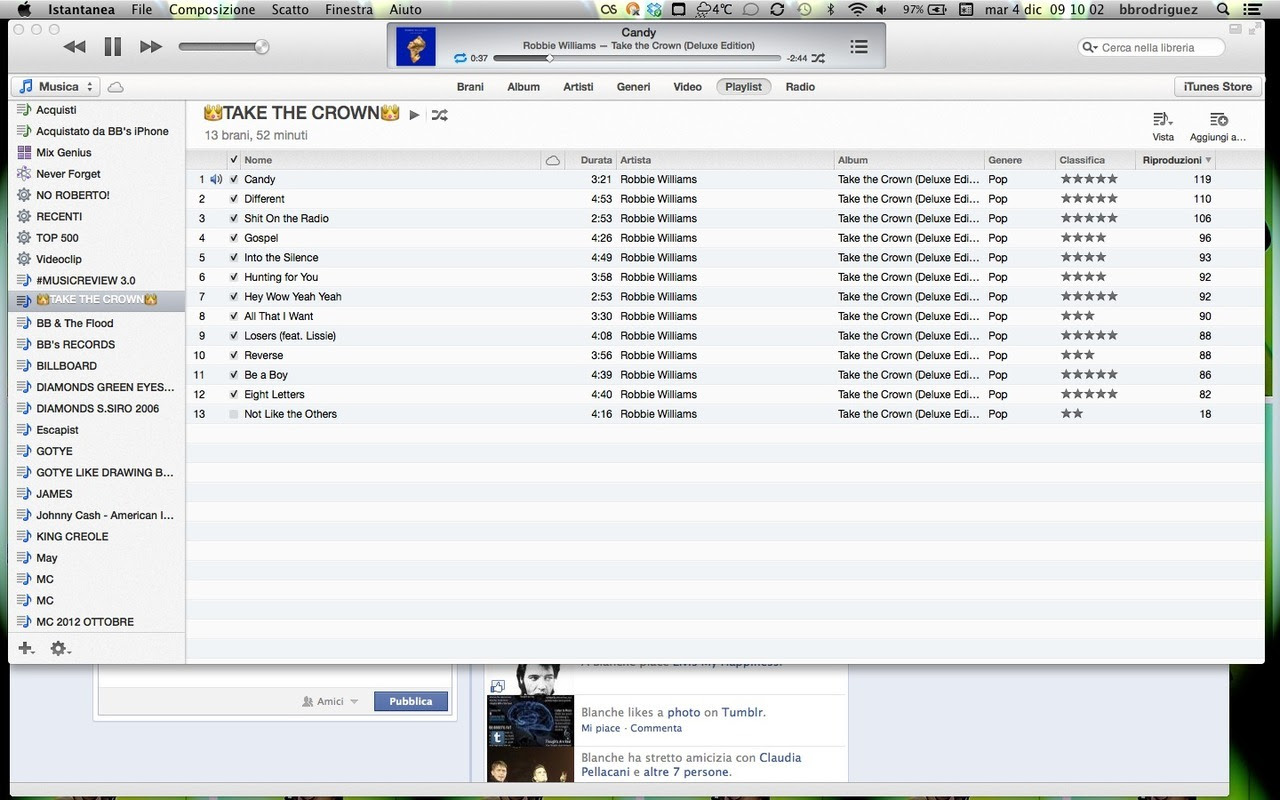The image size is (1280, 800).
Task: Switch to the Video tab
Action: pyautogui.click(x=687, y=87)
